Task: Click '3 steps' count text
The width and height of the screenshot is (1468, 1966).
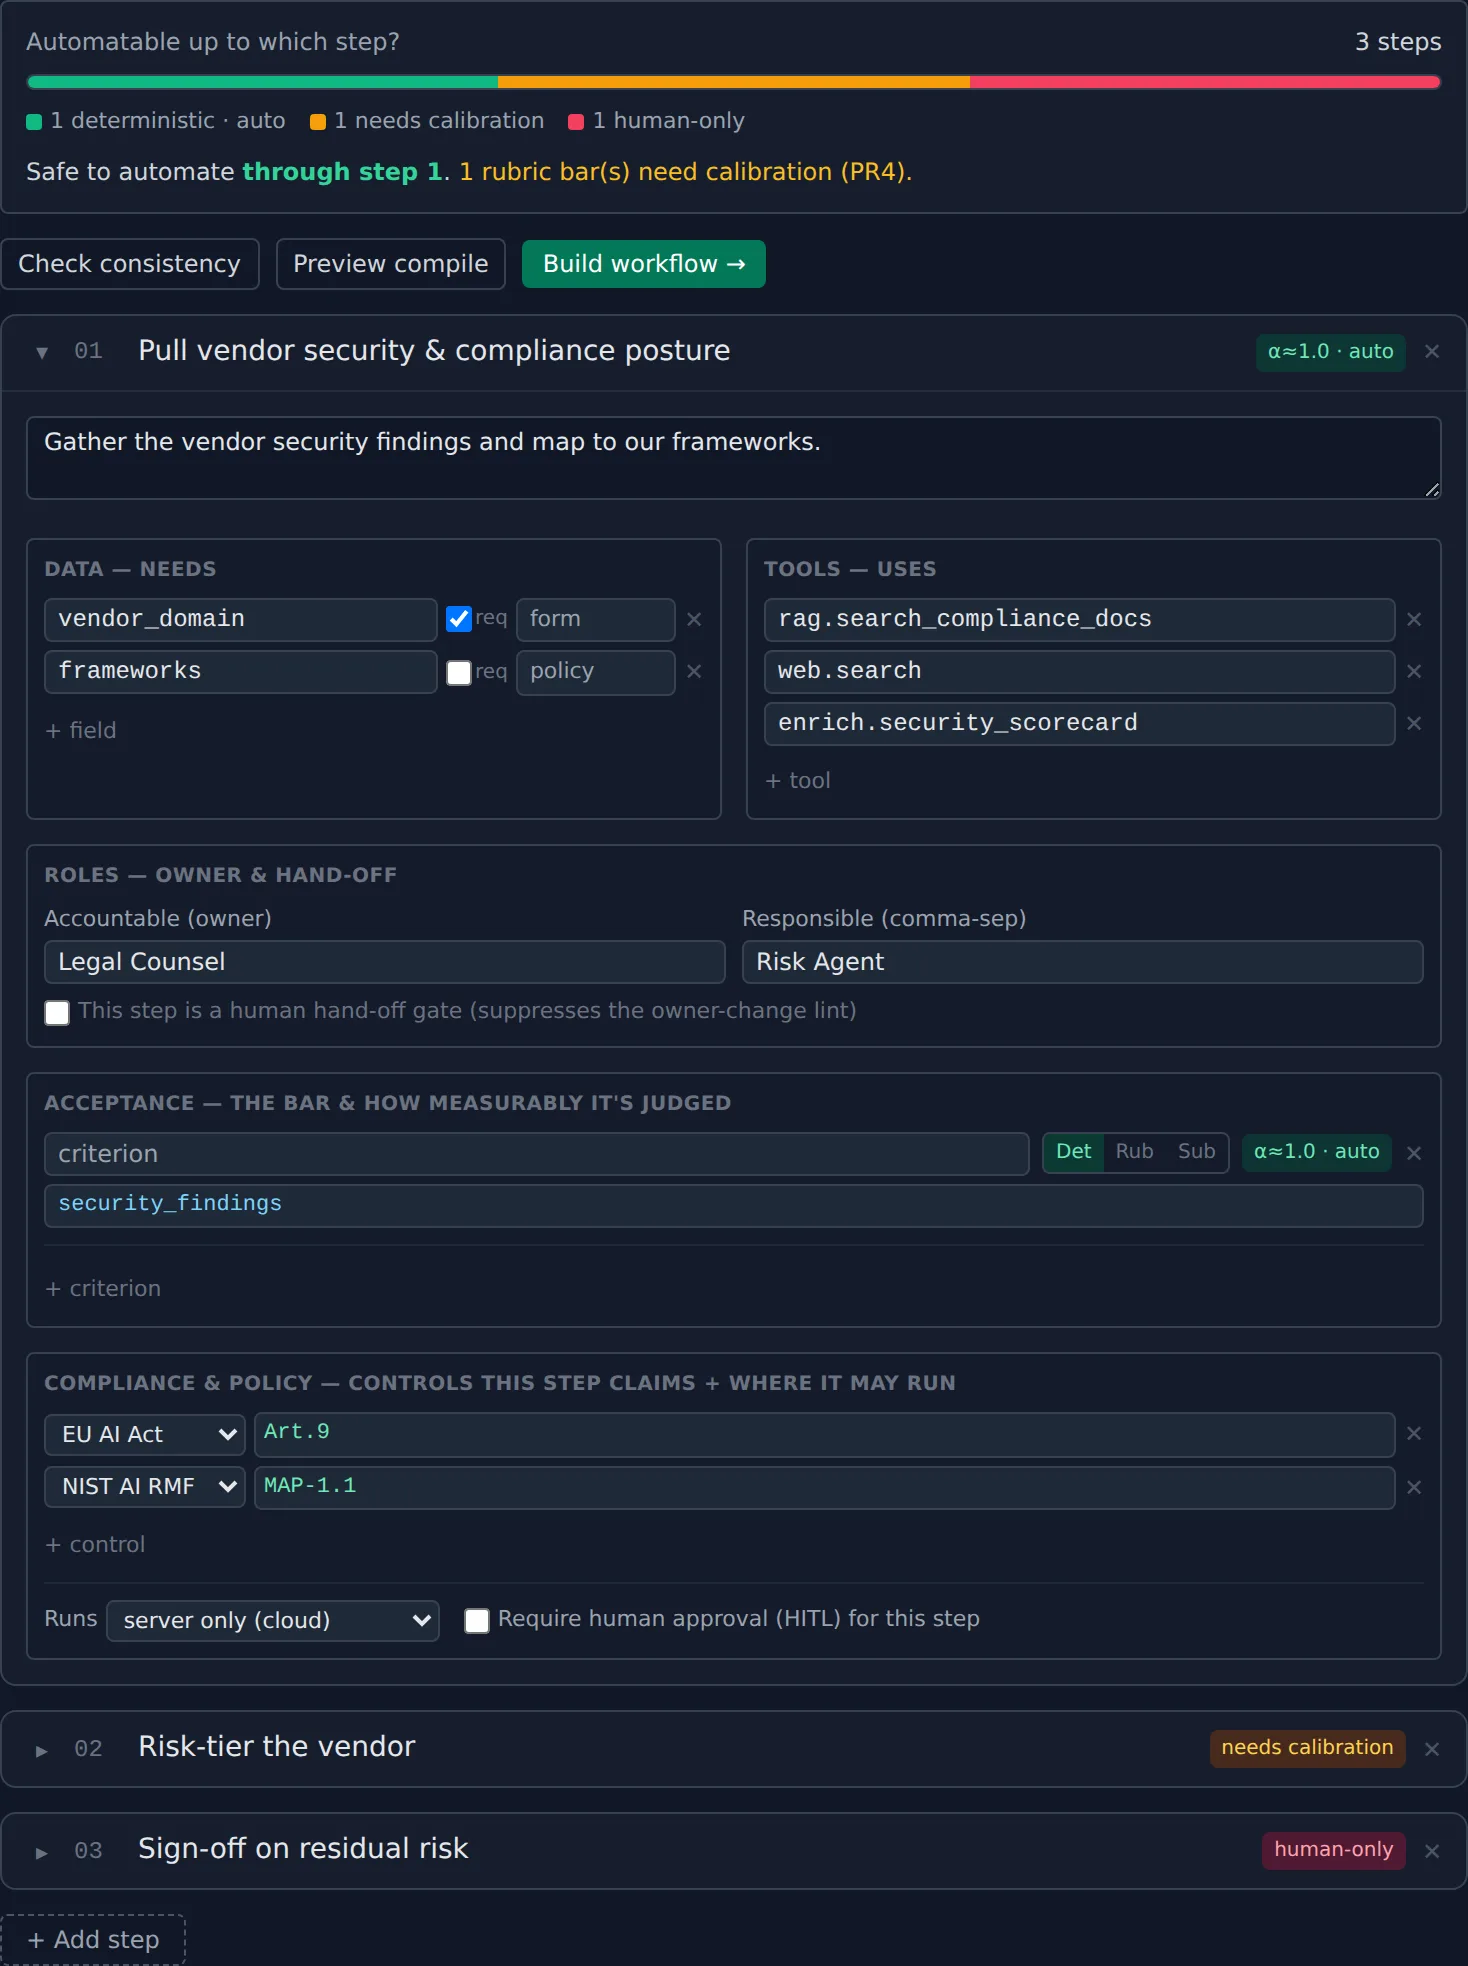Action: (1398, 42)
